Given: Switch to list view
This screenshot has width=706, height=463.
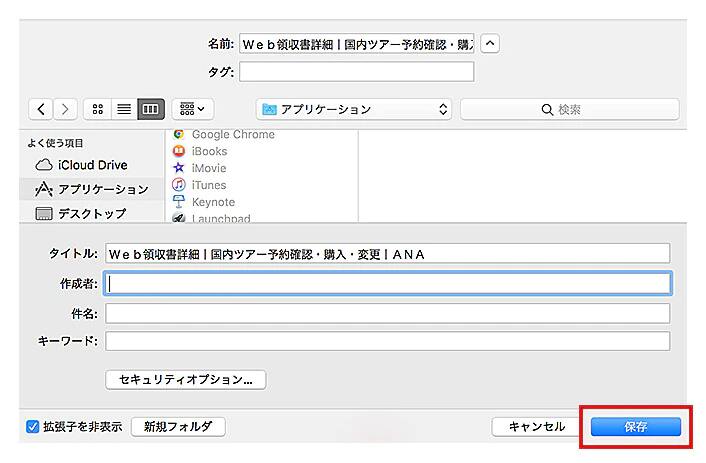Looking at the screenshot, I should 124,109.
